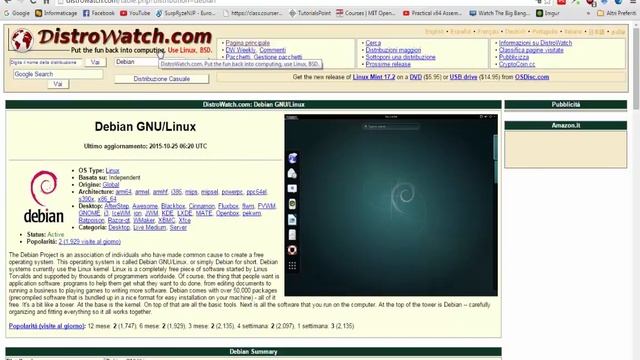Screen dimensions: 640x360
Task: Click the Desktop category link
Action: (119, 228)
